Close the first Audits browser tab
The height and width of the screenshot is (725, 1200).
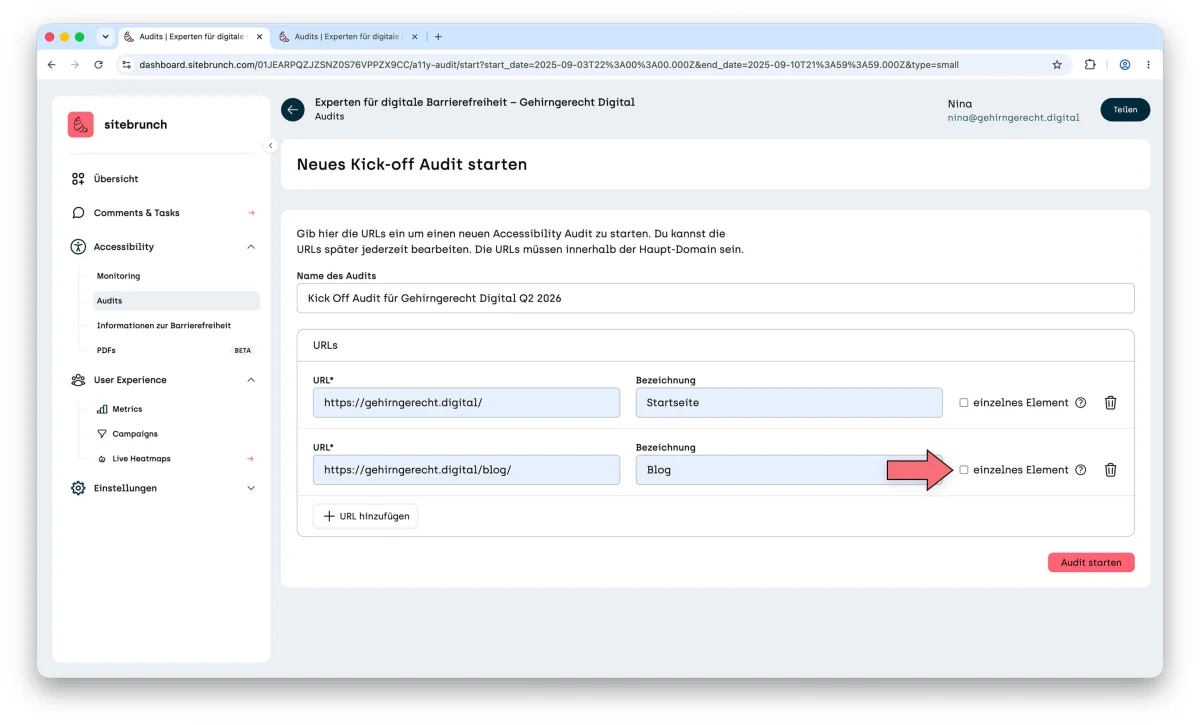[x=260, y=37]
